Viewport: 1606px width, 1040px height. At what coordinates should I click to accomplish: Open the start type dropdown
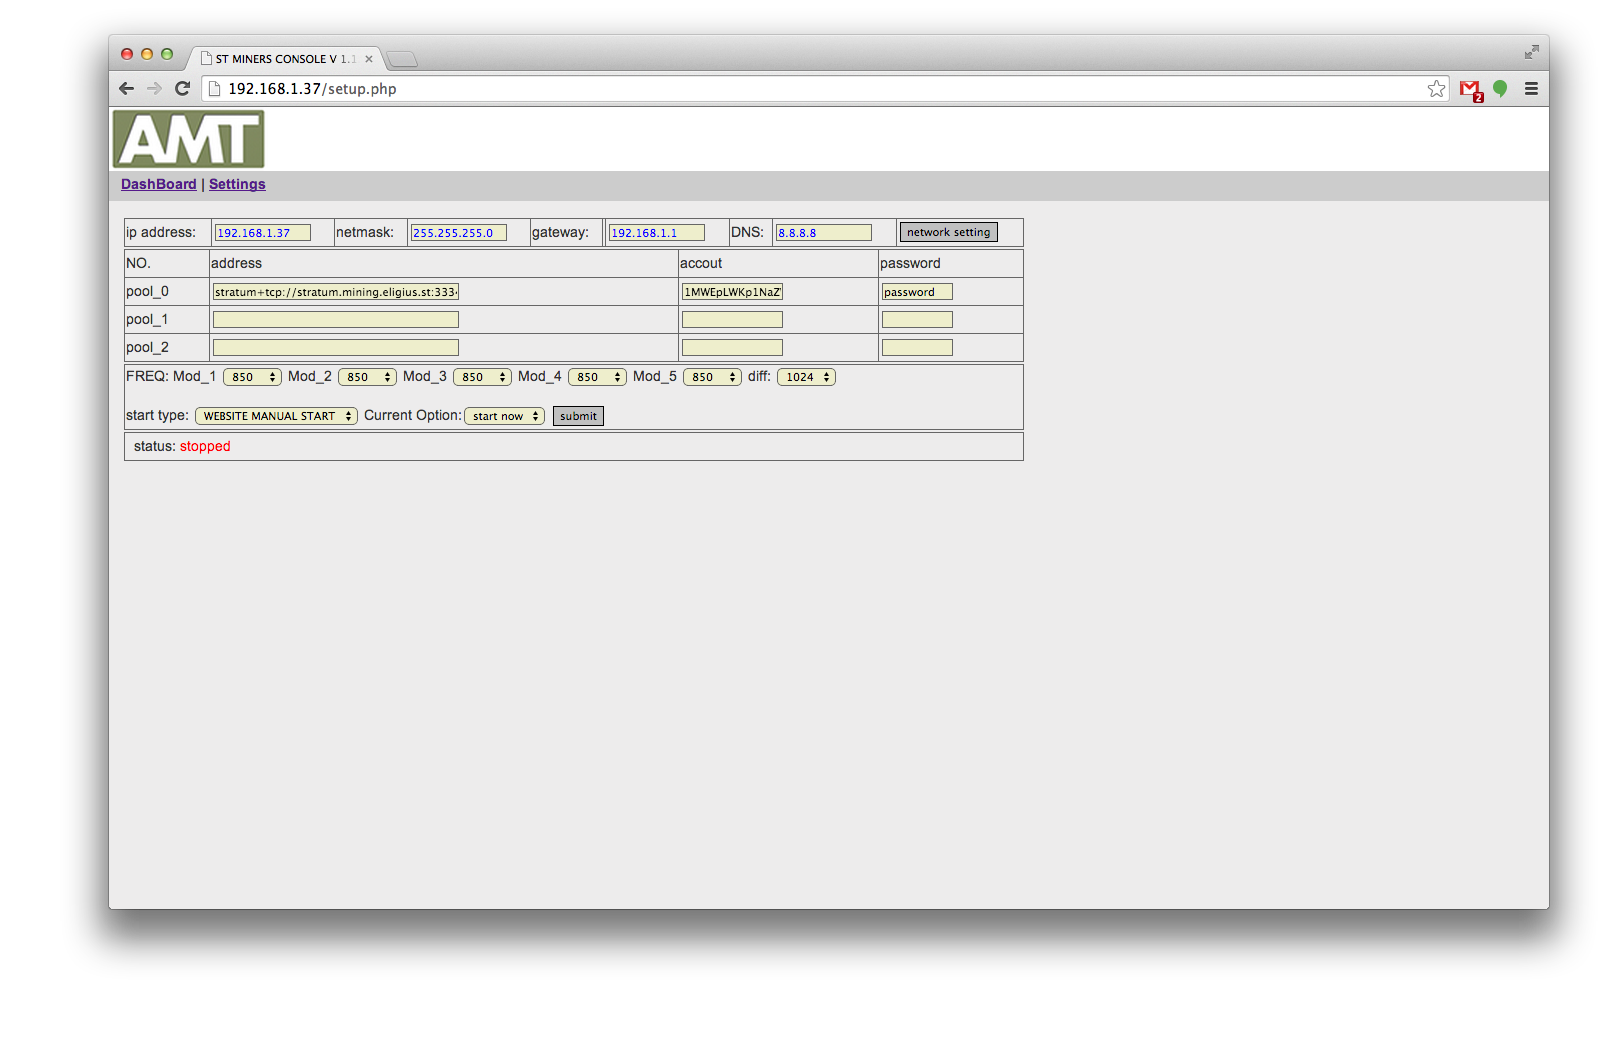(276, 416)
